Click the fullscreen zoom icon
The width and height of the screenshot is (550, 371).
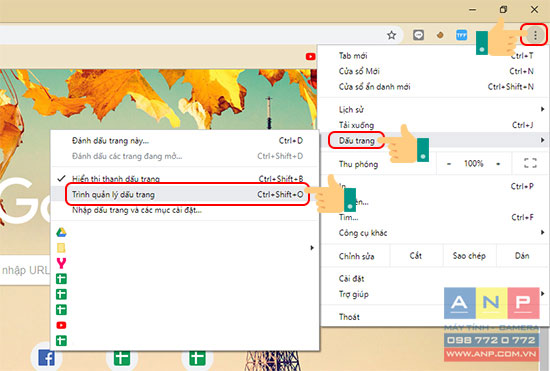pos(530,163)
